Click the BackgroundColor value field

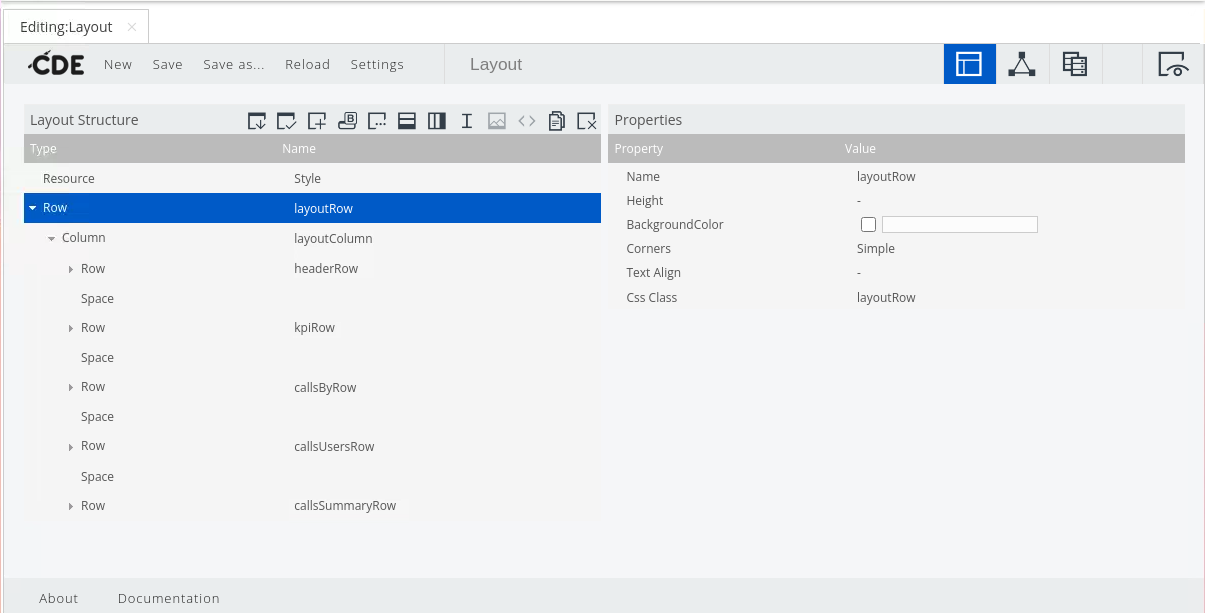pos(959,225)
